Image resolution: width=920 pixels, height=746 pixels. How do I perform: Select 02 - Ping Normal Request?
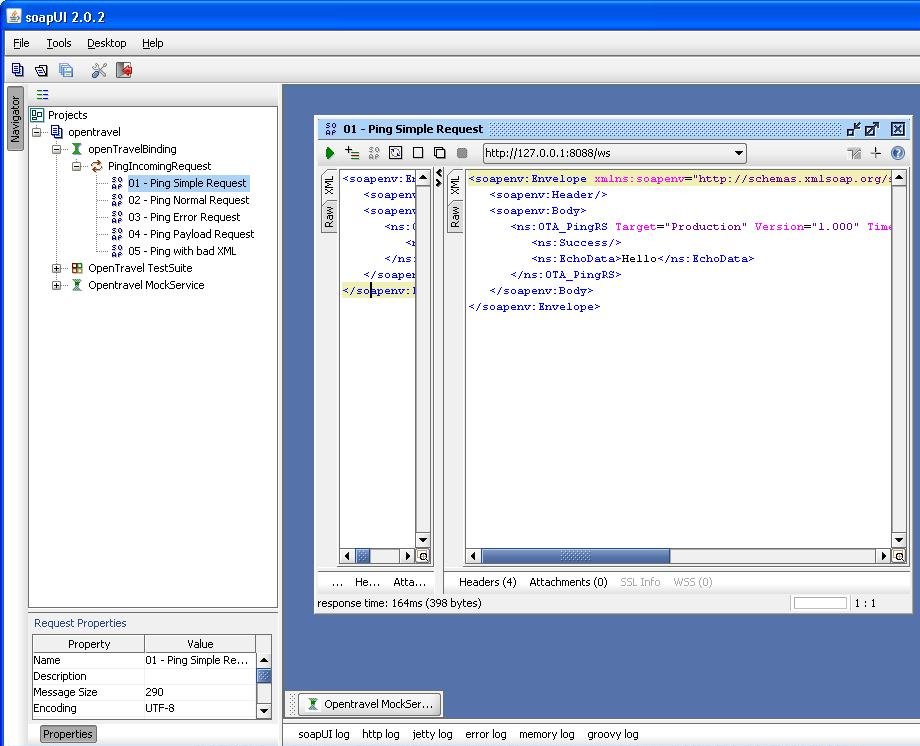coord(189,200)
